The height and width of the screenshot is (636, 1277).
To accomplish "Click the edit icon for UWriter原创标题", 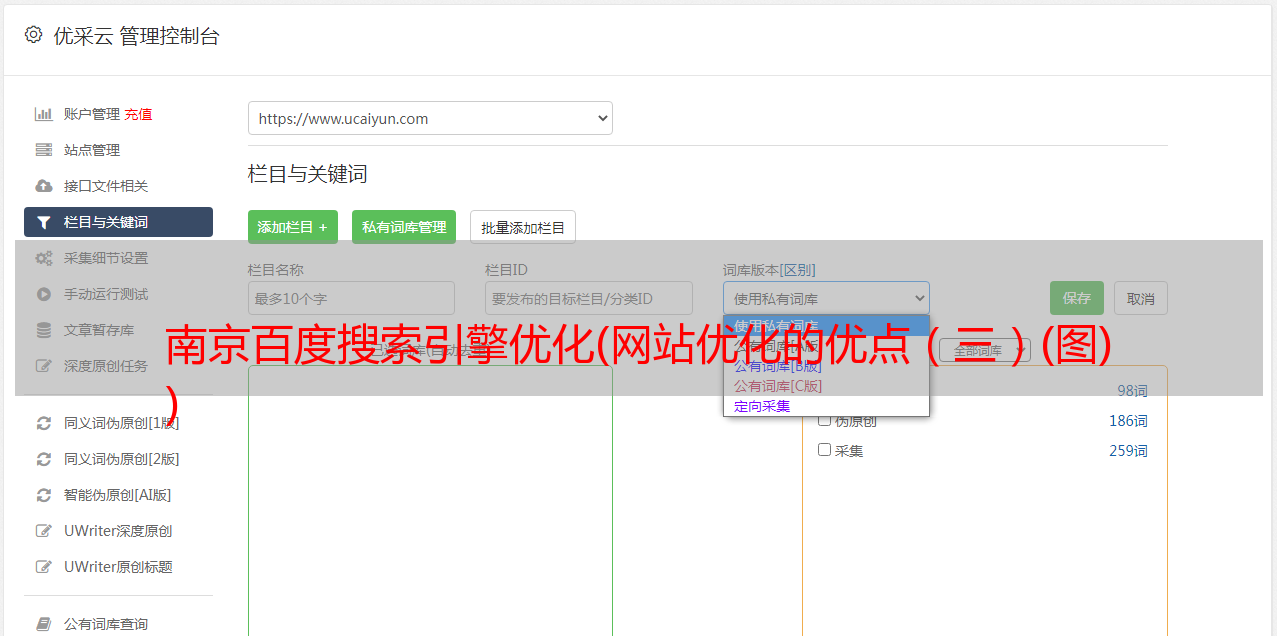I will tap(44, 567).
